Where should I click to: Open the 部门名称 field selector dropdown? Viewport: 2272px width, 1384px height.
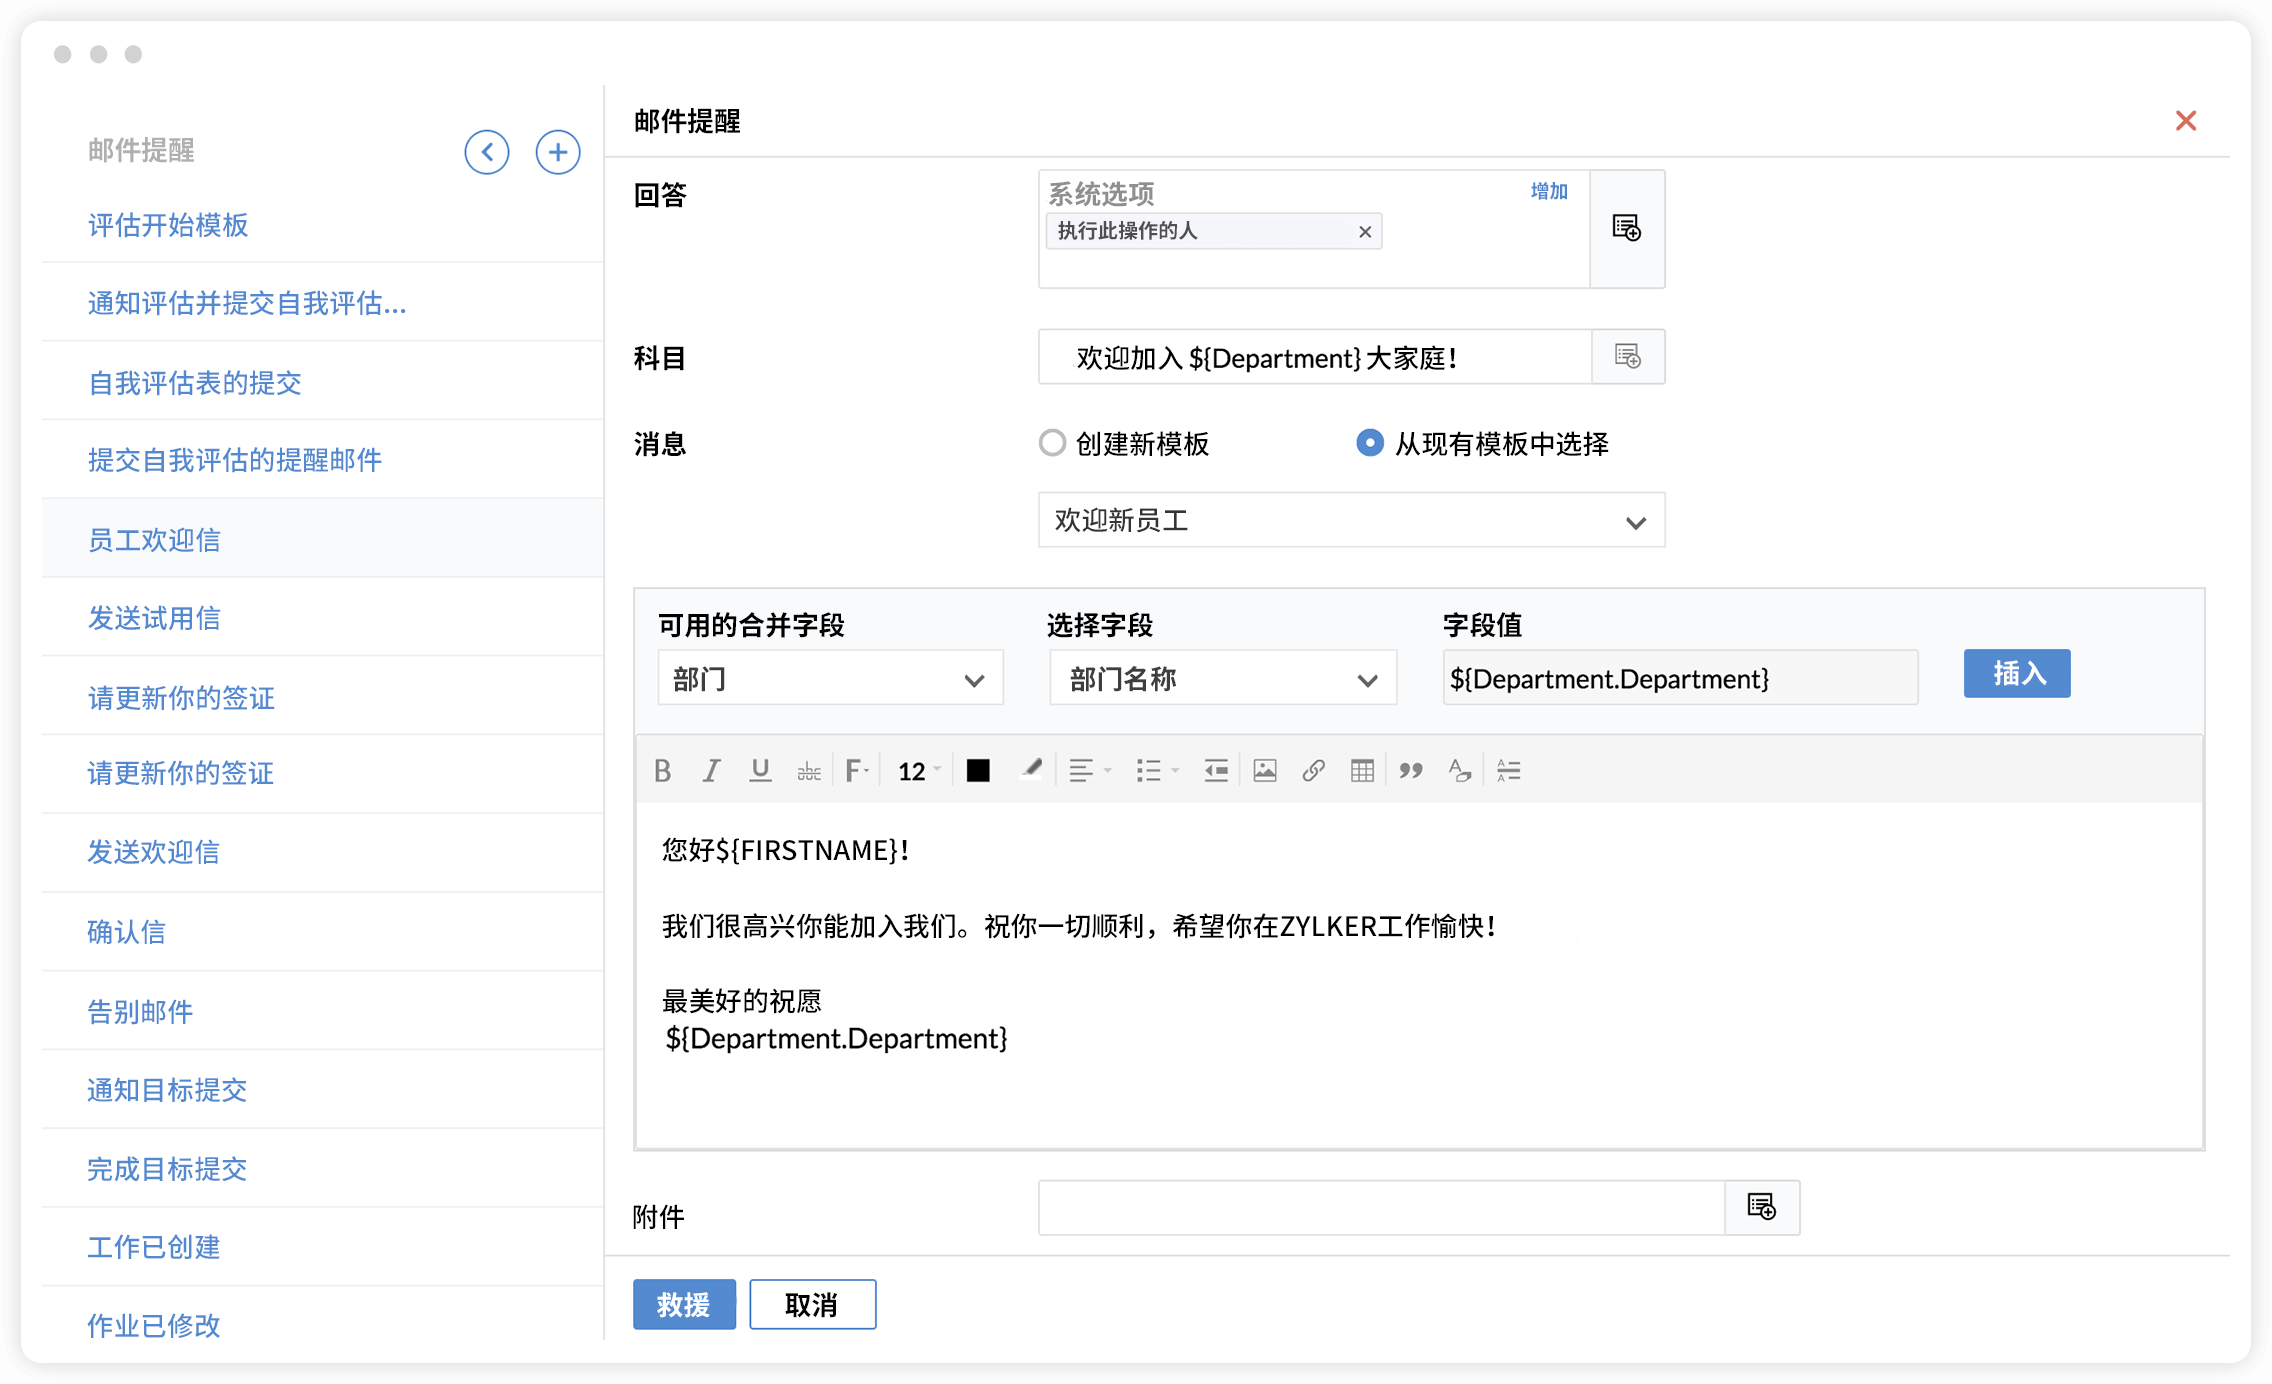click(x=1222, y=679)
